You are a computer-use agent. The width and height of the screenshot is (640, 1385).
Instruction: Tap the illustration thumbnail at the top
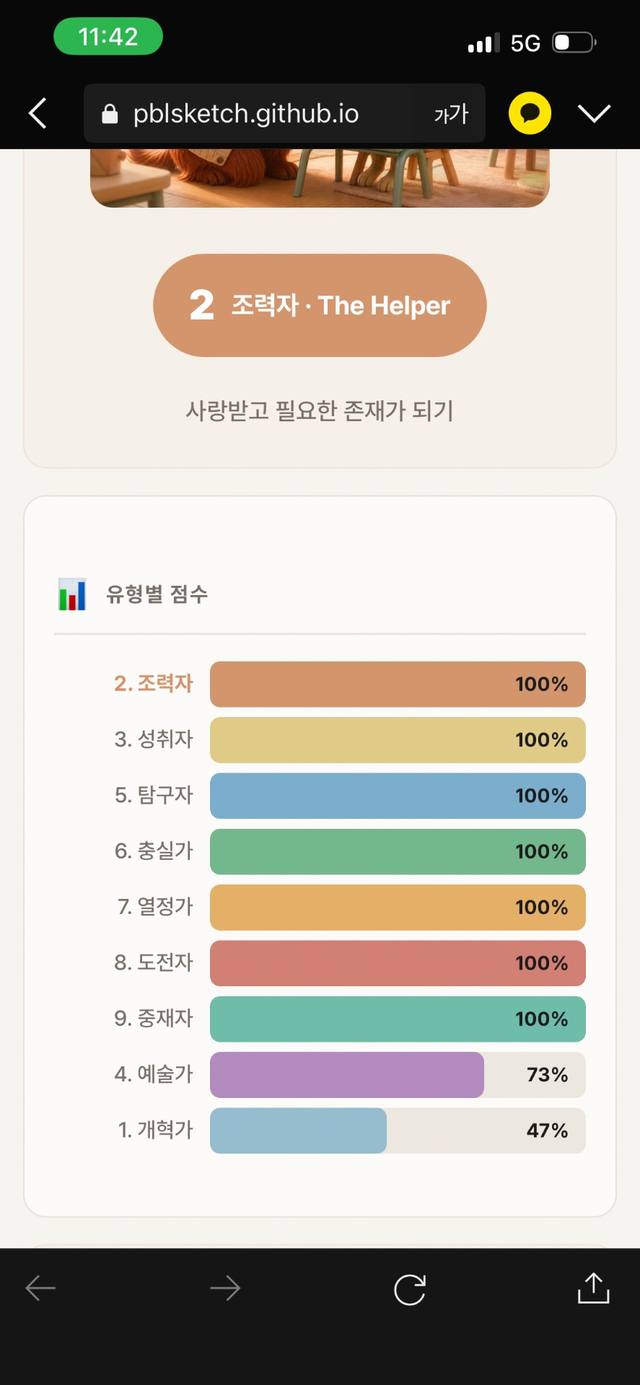[x=320, y=178]
